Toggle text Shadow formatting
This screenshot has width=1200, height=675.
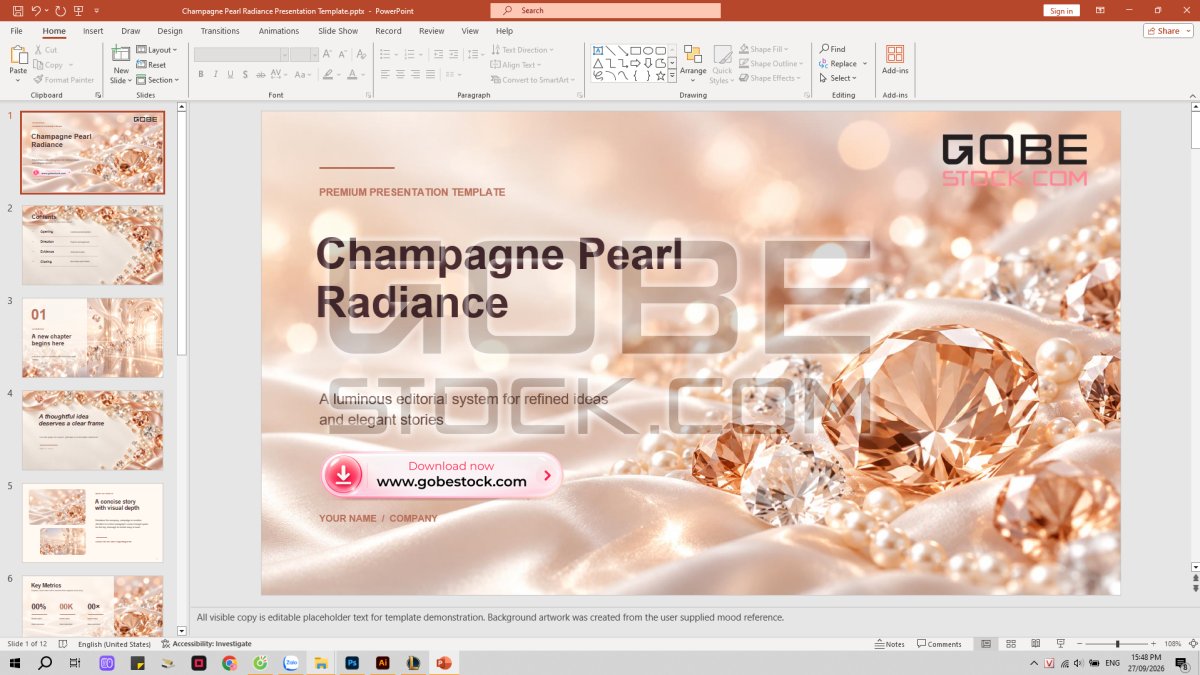point(245,74)
